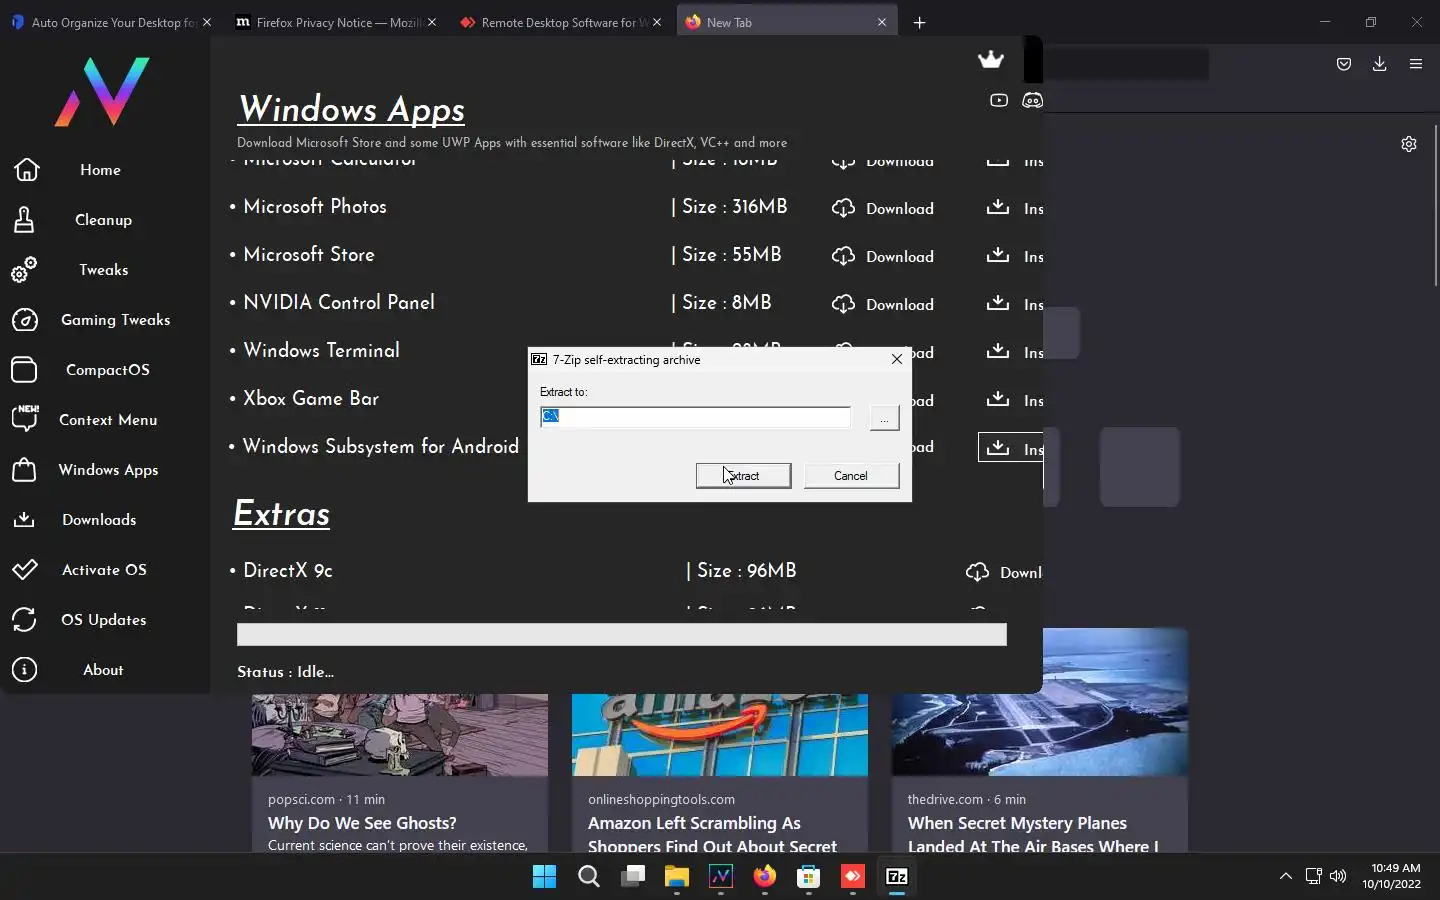Go to OS Updates page
The width and height of the screenshot is (1440, 900).
click(x=103, y=620)
